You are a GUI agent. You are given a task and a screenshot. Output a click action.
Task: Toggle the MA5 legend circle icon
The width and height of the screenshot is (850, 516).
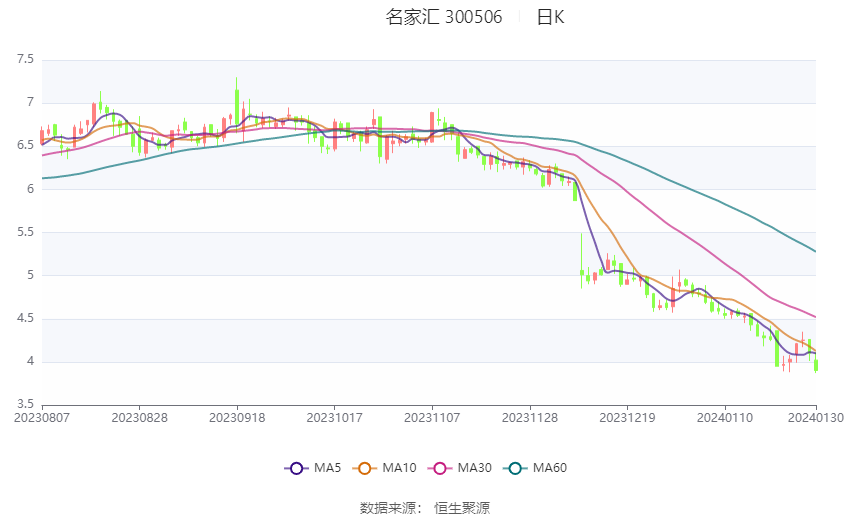pyautogui.click(x=296, y=468)
